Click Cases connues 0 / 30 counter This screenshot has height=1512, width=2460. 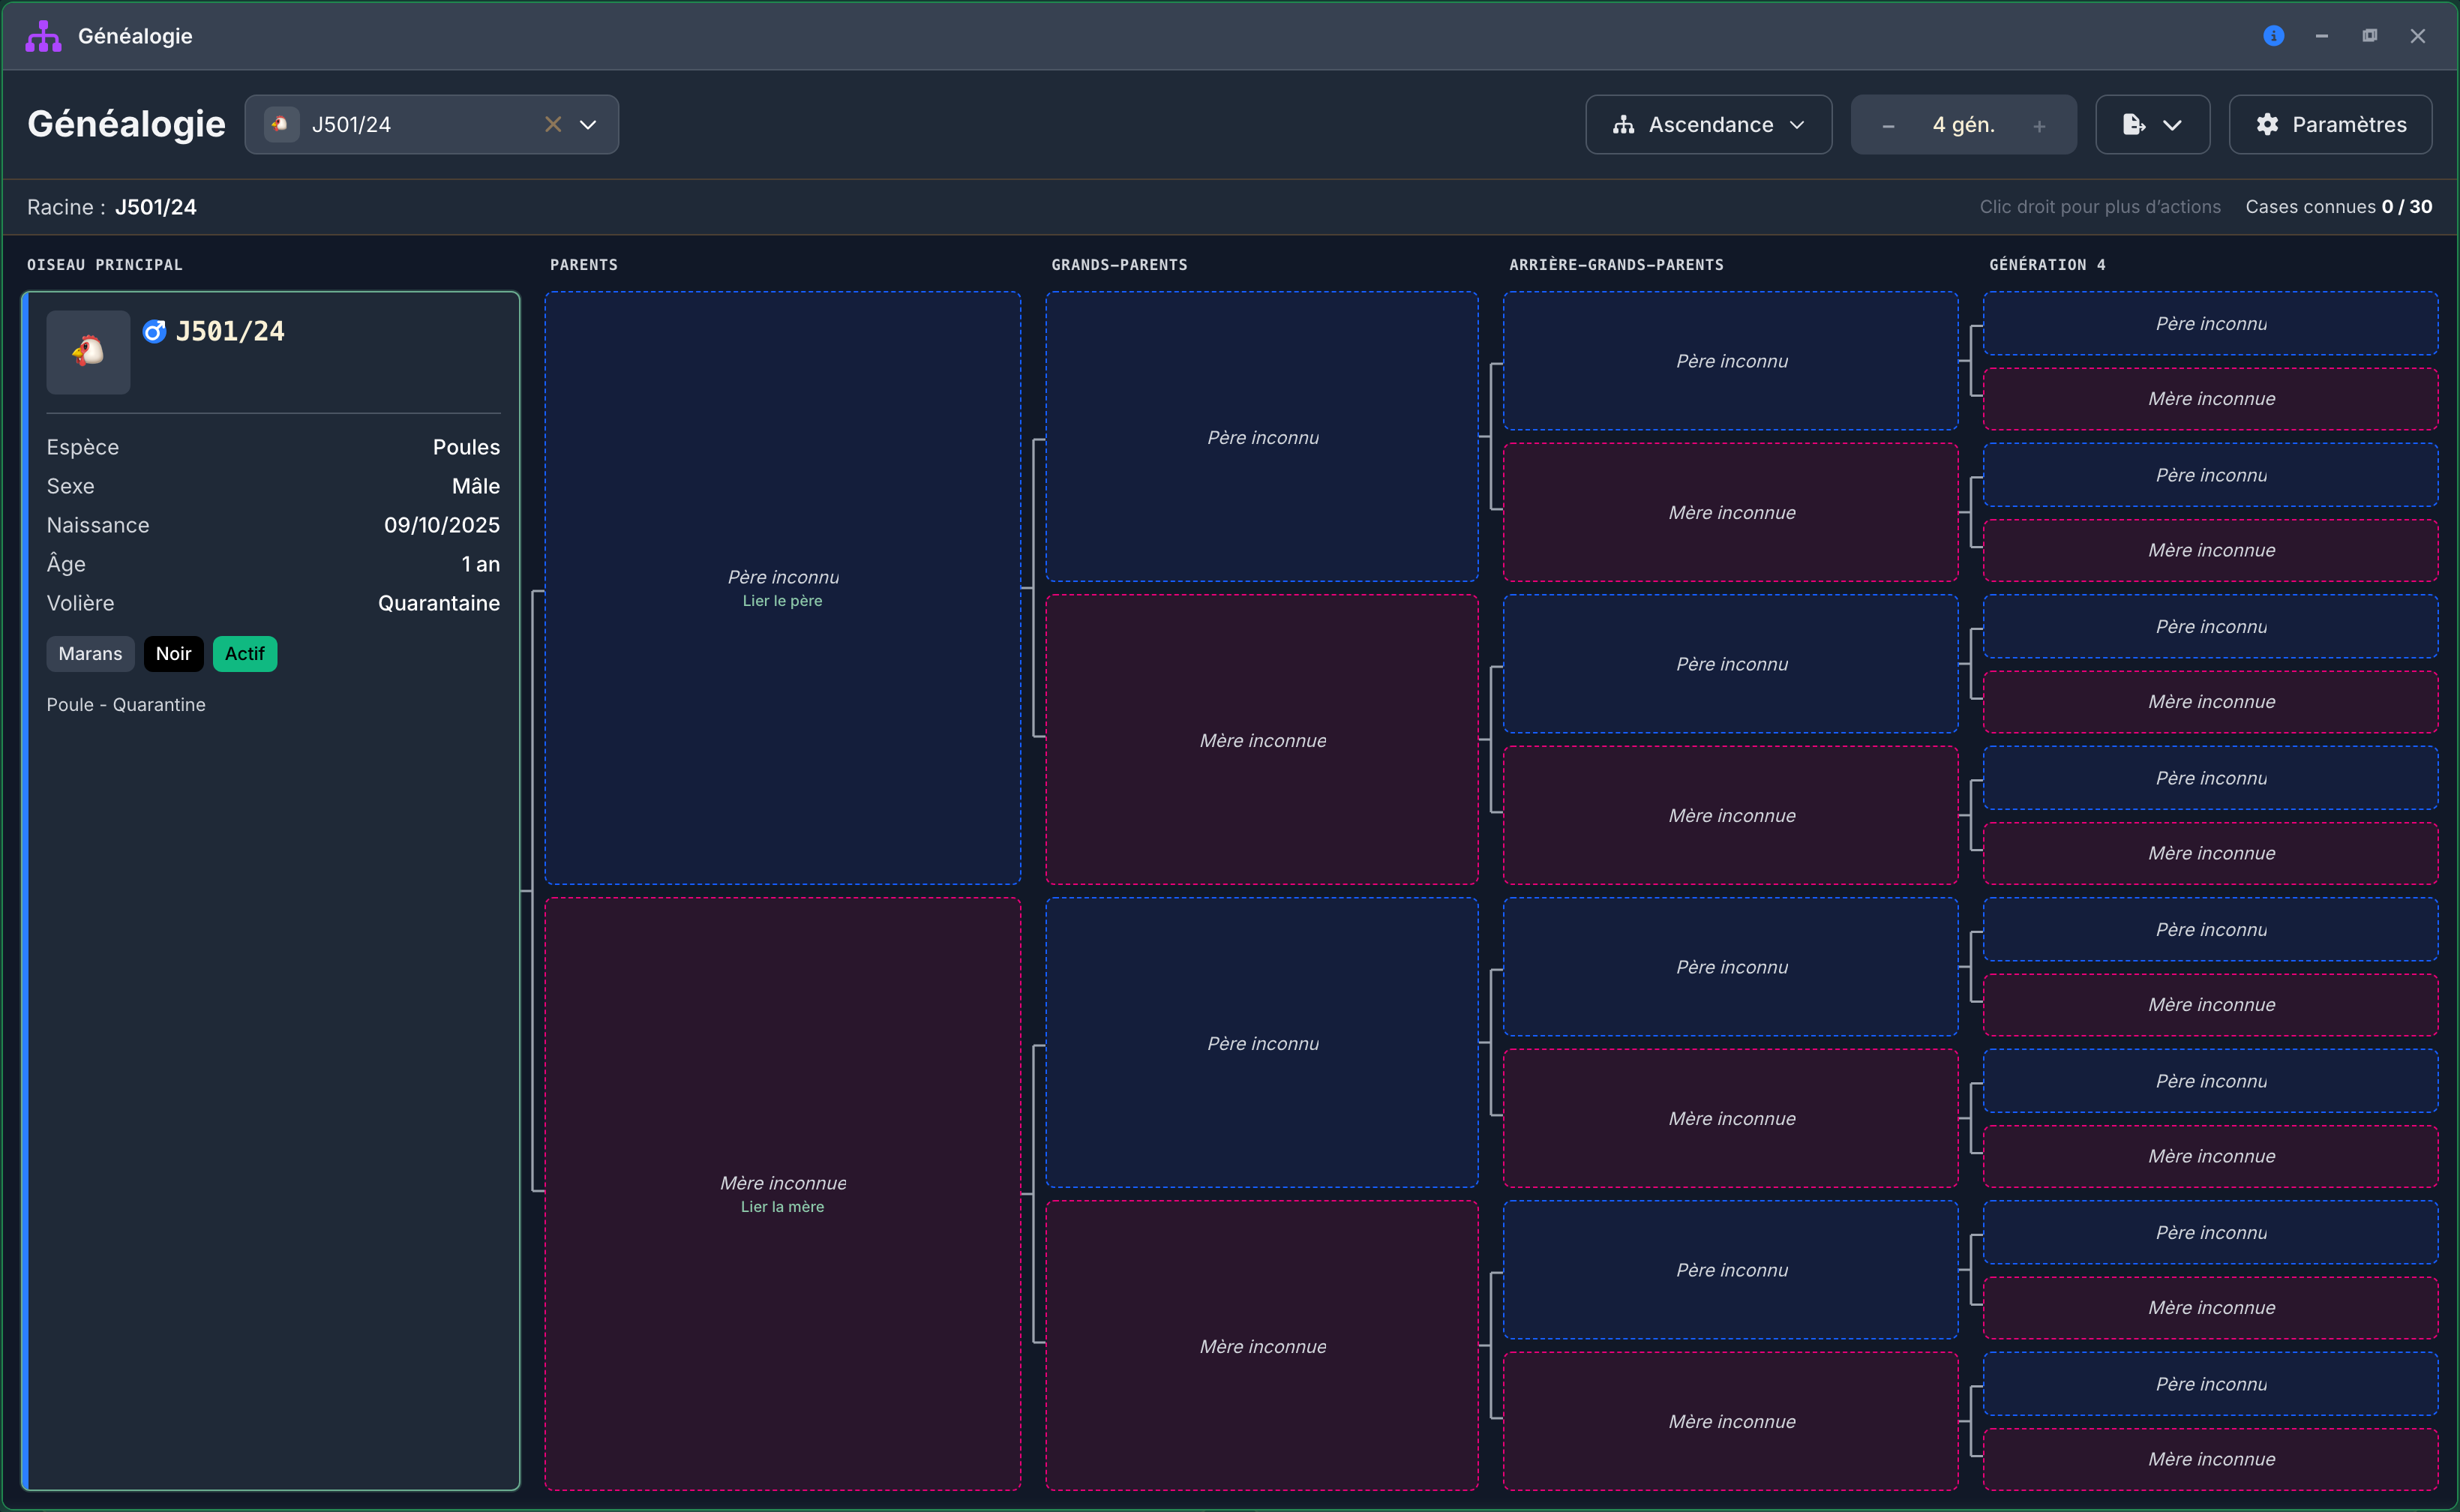pyautogui.click(x=2339, y=207)
